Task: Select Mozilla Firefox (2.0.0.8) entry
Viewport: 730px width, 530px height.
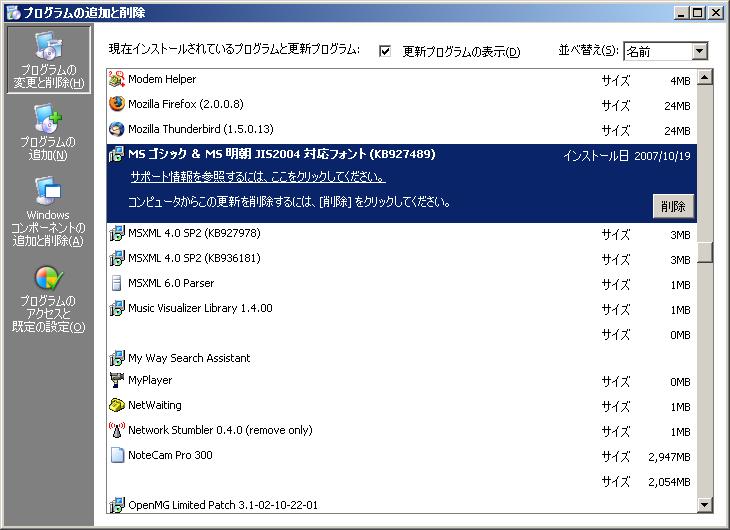Action: point(402,104)
